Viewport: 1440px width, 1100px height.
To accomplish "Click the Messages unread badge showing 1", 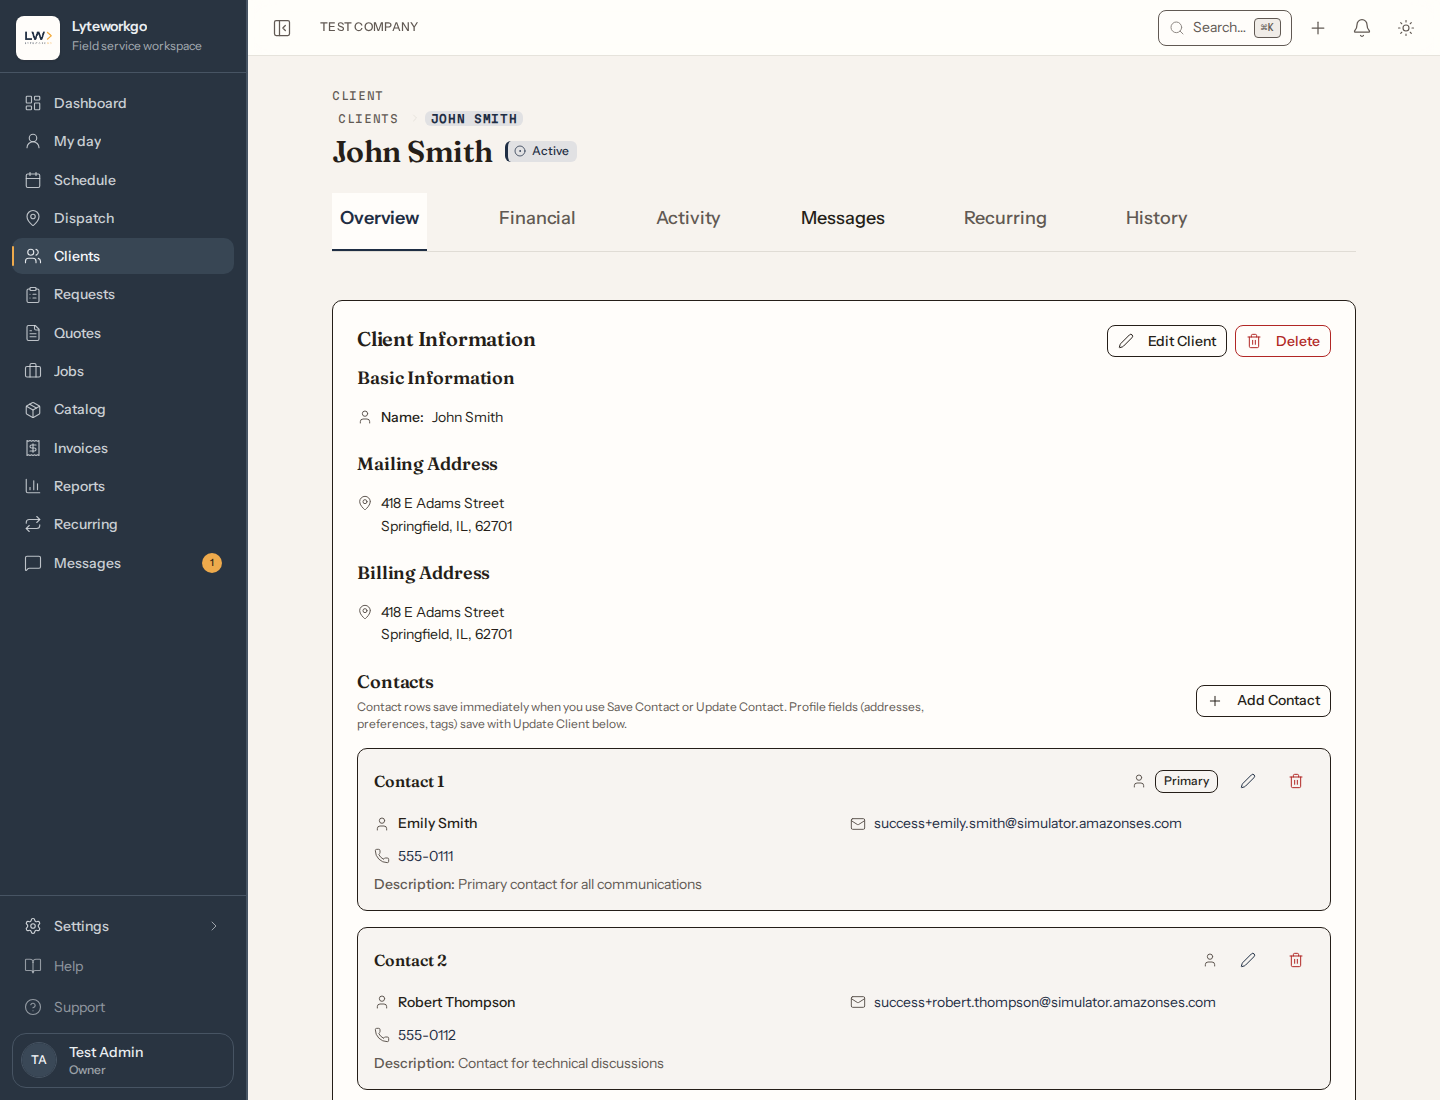I will coord(212,563).
